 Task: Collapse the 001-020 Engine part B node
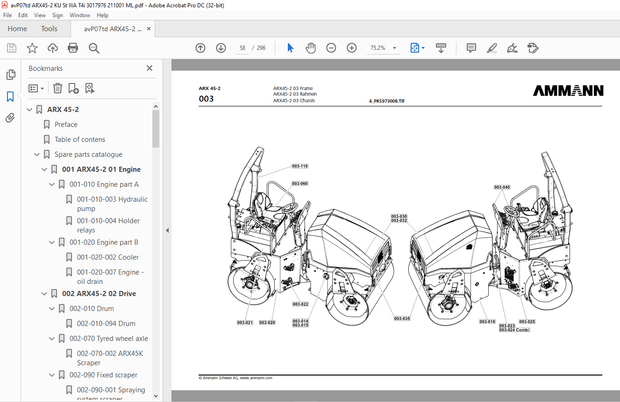[52, 242]
